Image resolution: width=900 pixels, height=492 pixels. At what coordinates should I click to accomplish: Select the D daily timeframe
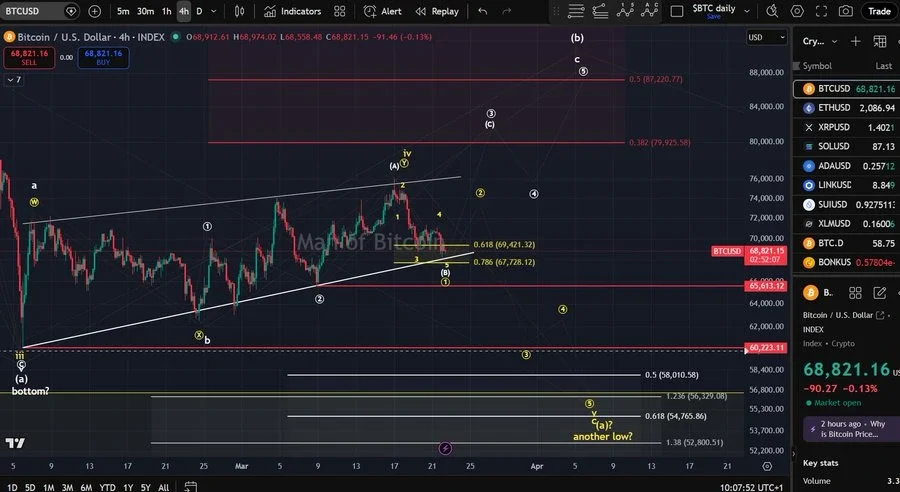tap(199, 11)
